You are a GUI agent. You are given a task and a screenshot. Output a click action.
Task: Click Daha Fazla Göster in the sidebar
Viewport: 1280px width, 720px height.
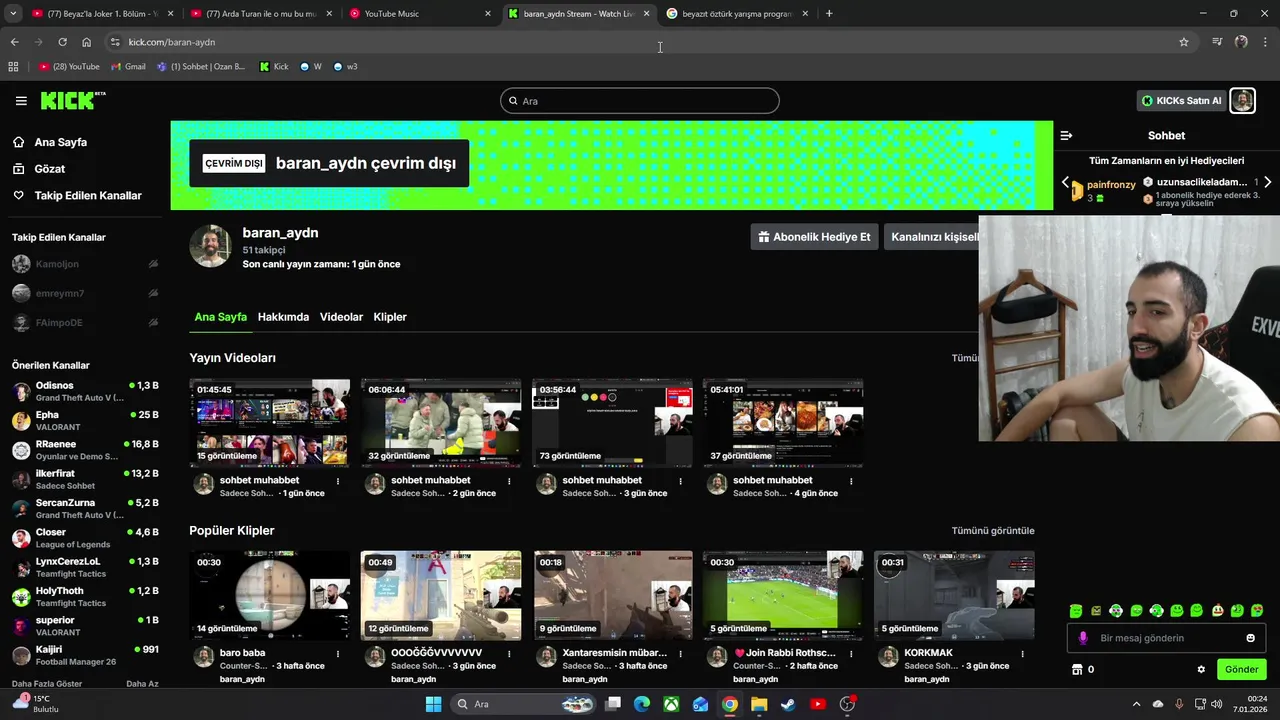[47, 684]
